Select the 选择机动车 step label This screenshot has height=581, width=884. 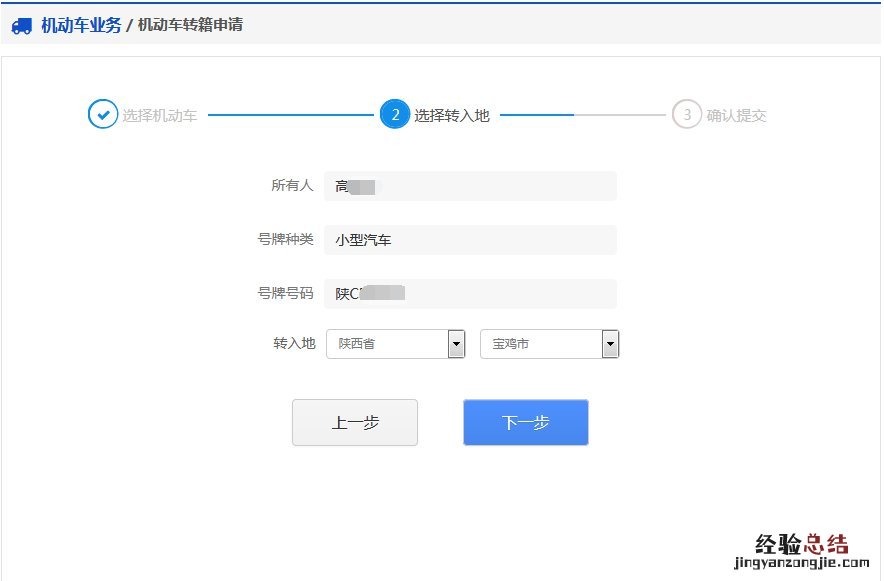(x=159, y=116)
